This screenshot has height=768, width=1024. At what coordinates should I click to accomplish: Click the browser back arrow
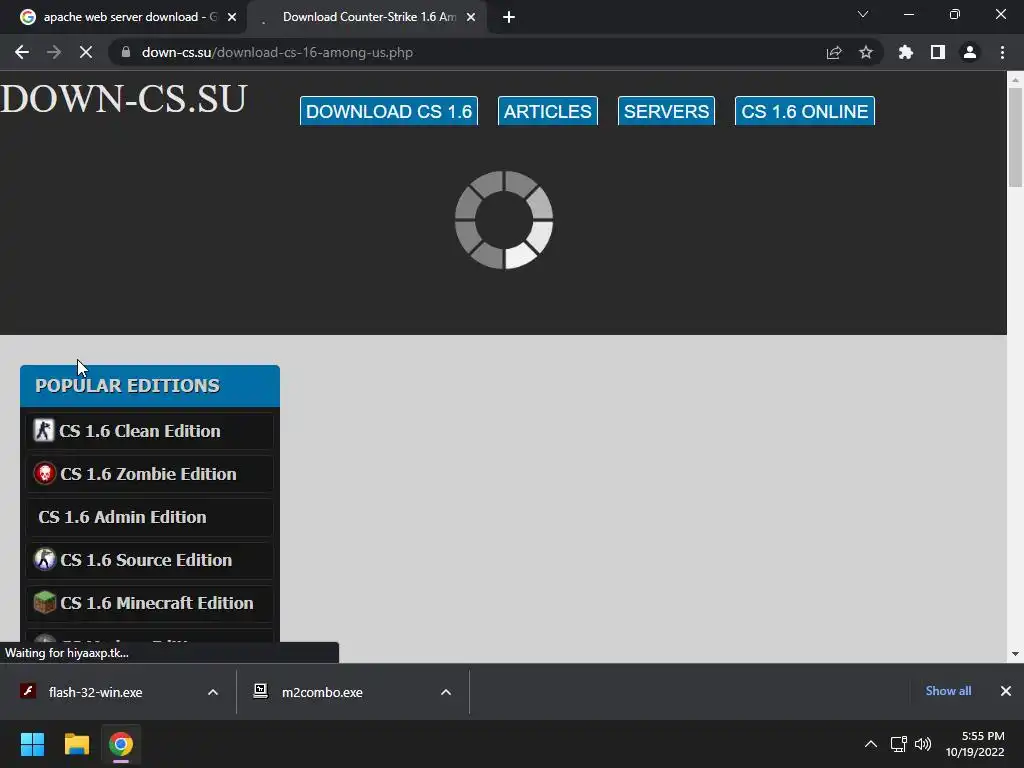pyautogui.click(x=22, y=52)
